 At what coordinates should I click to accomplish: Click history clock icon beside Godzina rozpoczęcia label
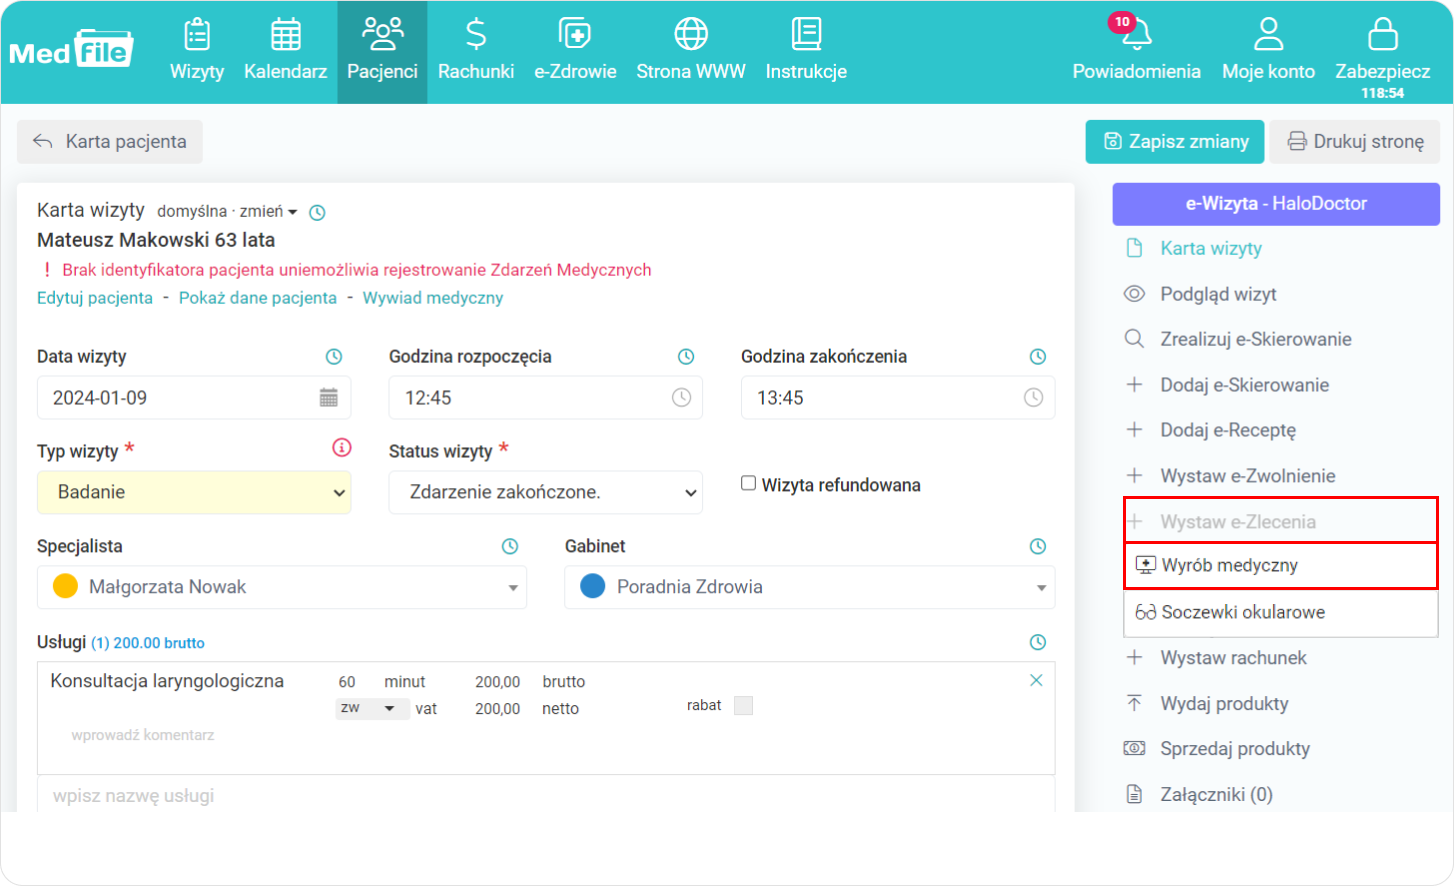tap(686, 357)
